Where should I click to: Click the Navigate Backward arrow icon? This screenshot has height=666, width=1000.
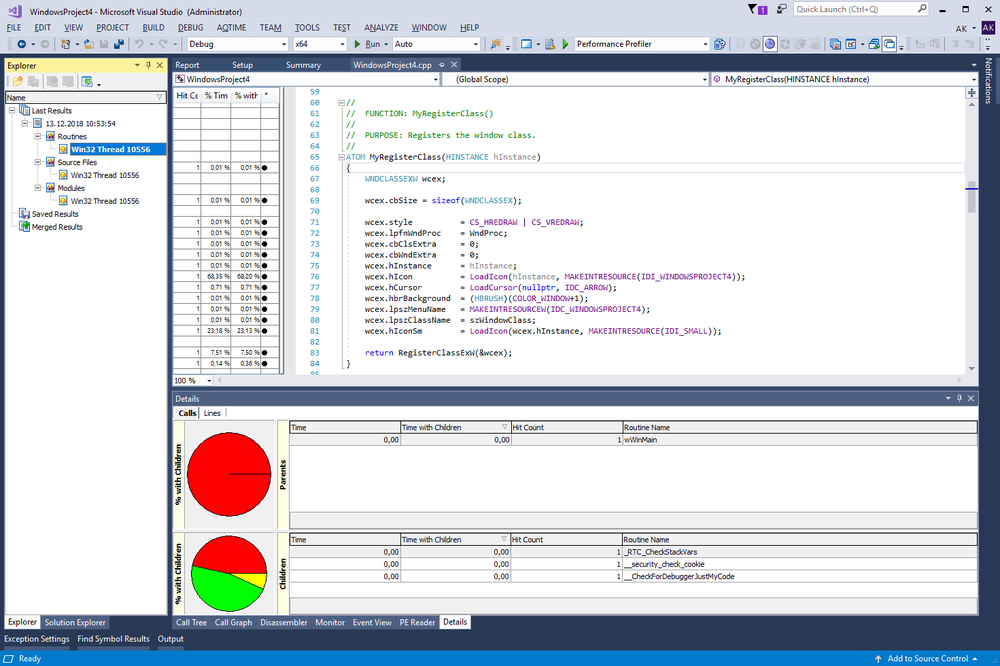pos(22,45)
